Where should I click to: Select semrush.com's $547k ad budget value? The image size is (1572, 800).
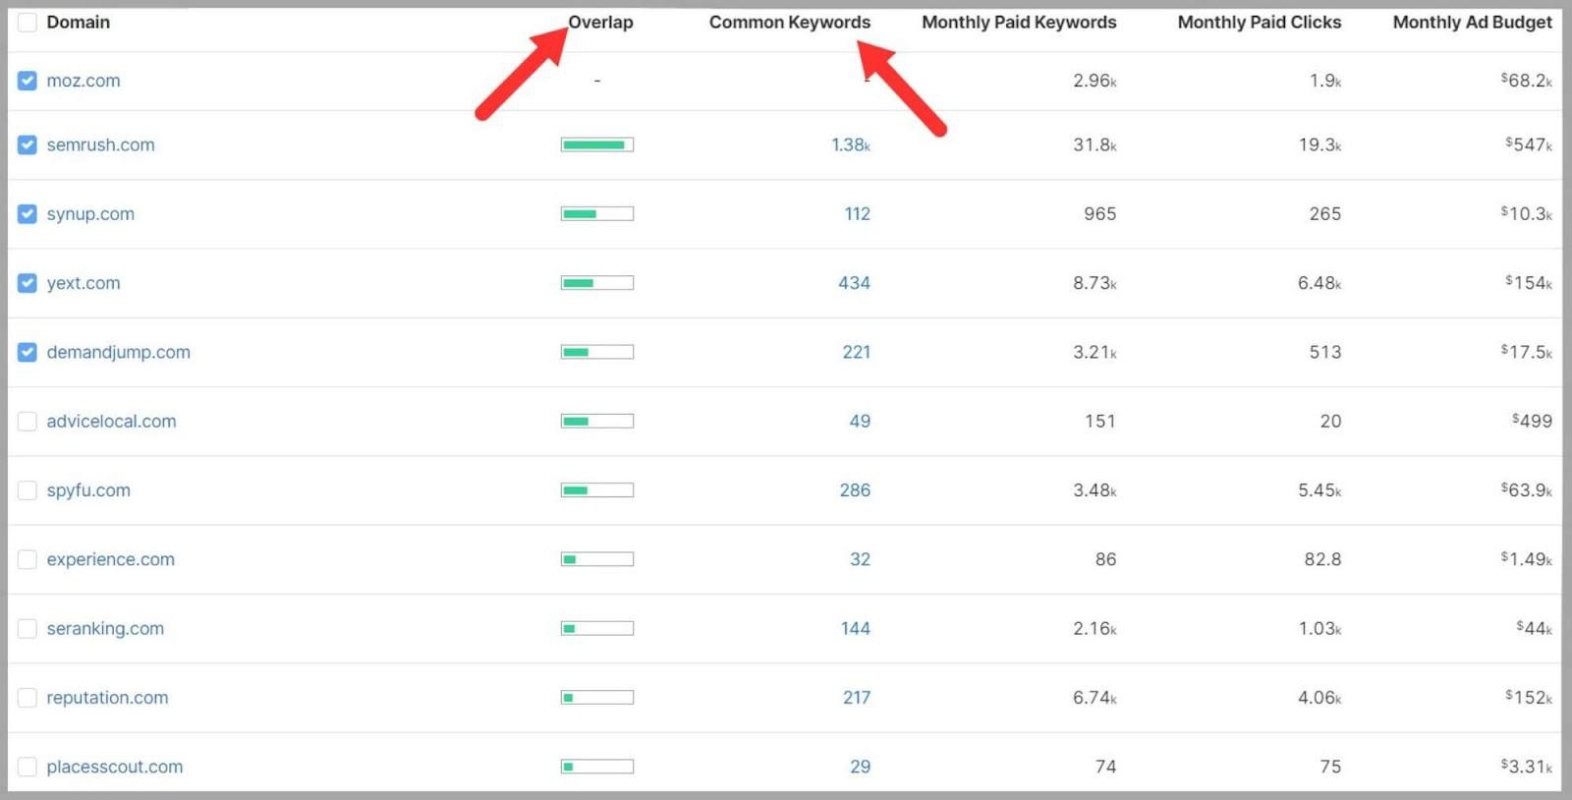click(1529, 145)
